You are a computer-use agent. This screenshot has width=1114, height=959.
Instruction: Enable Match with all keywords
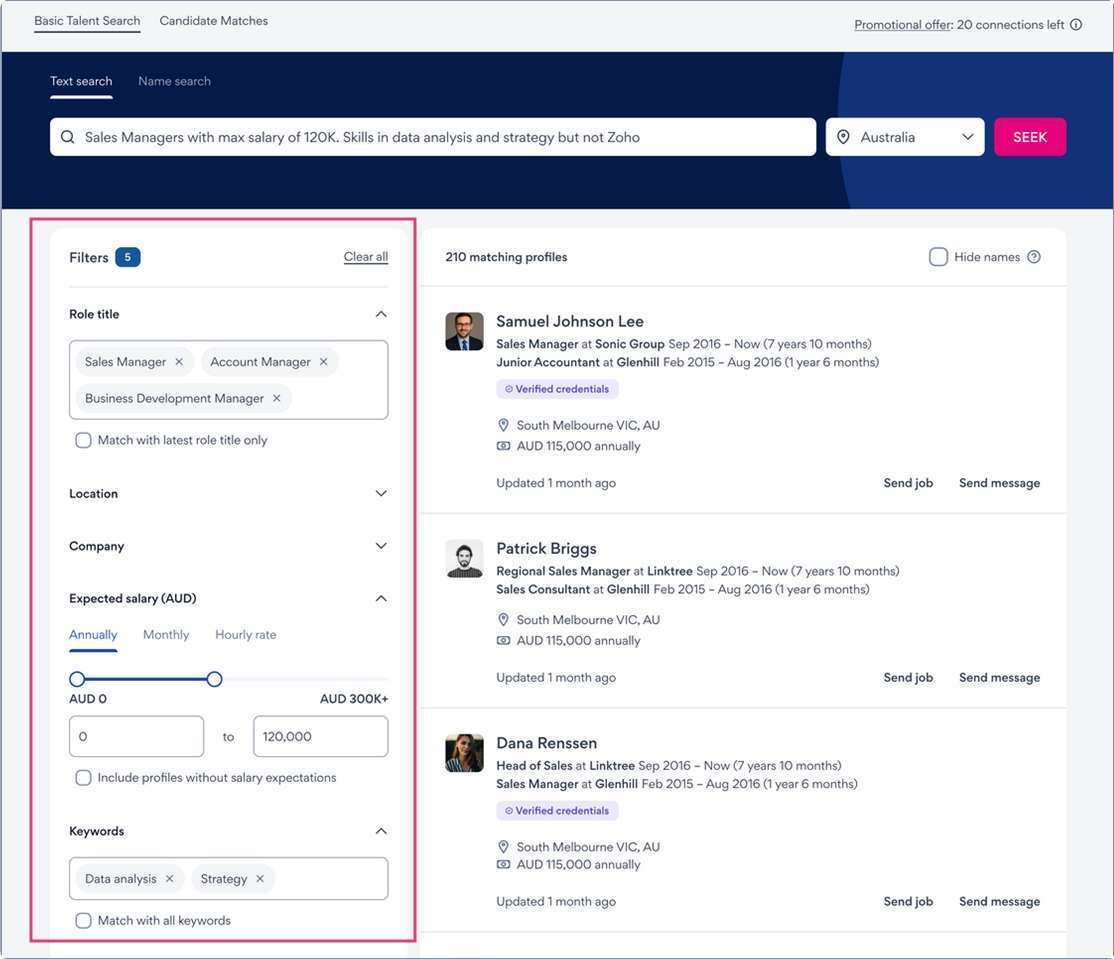[83, 921]
